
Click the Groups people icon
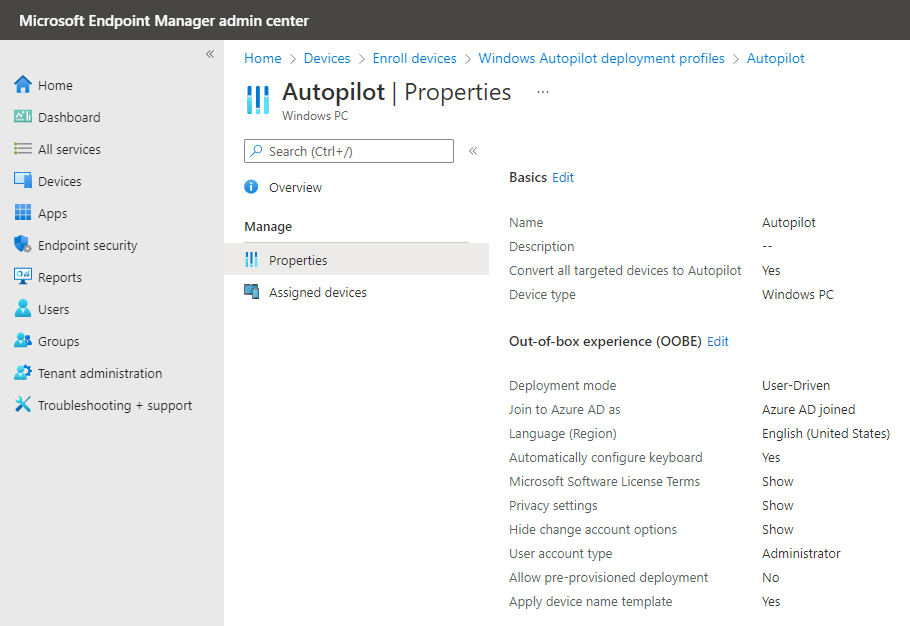tap(23, 340)
